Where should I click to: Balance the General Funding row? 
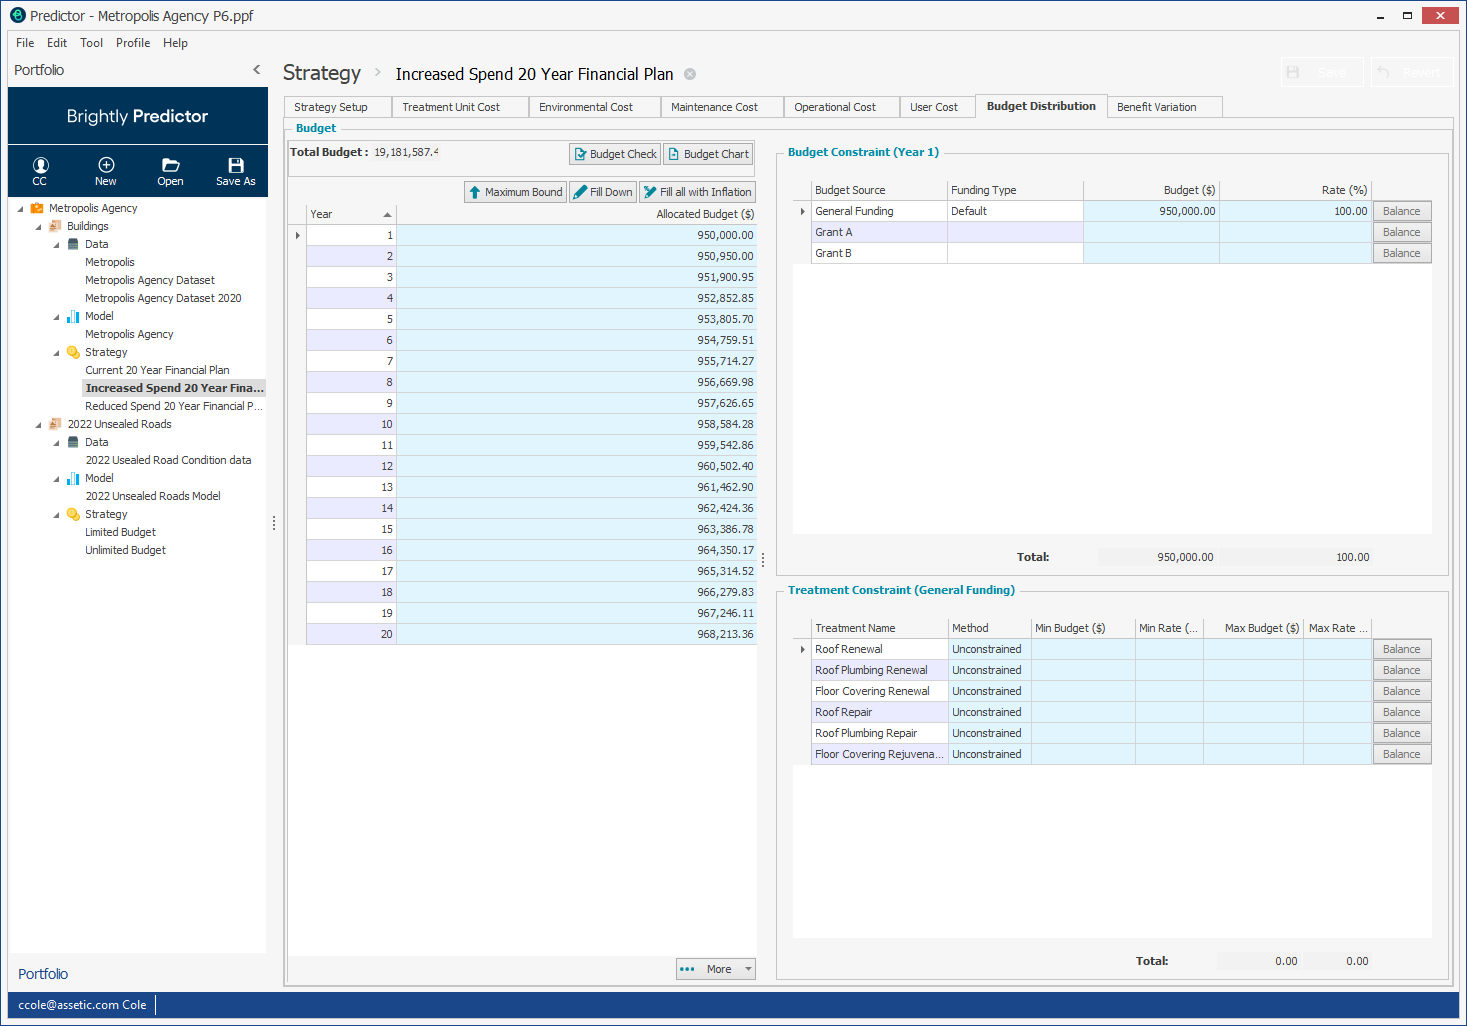(1402, 211)
